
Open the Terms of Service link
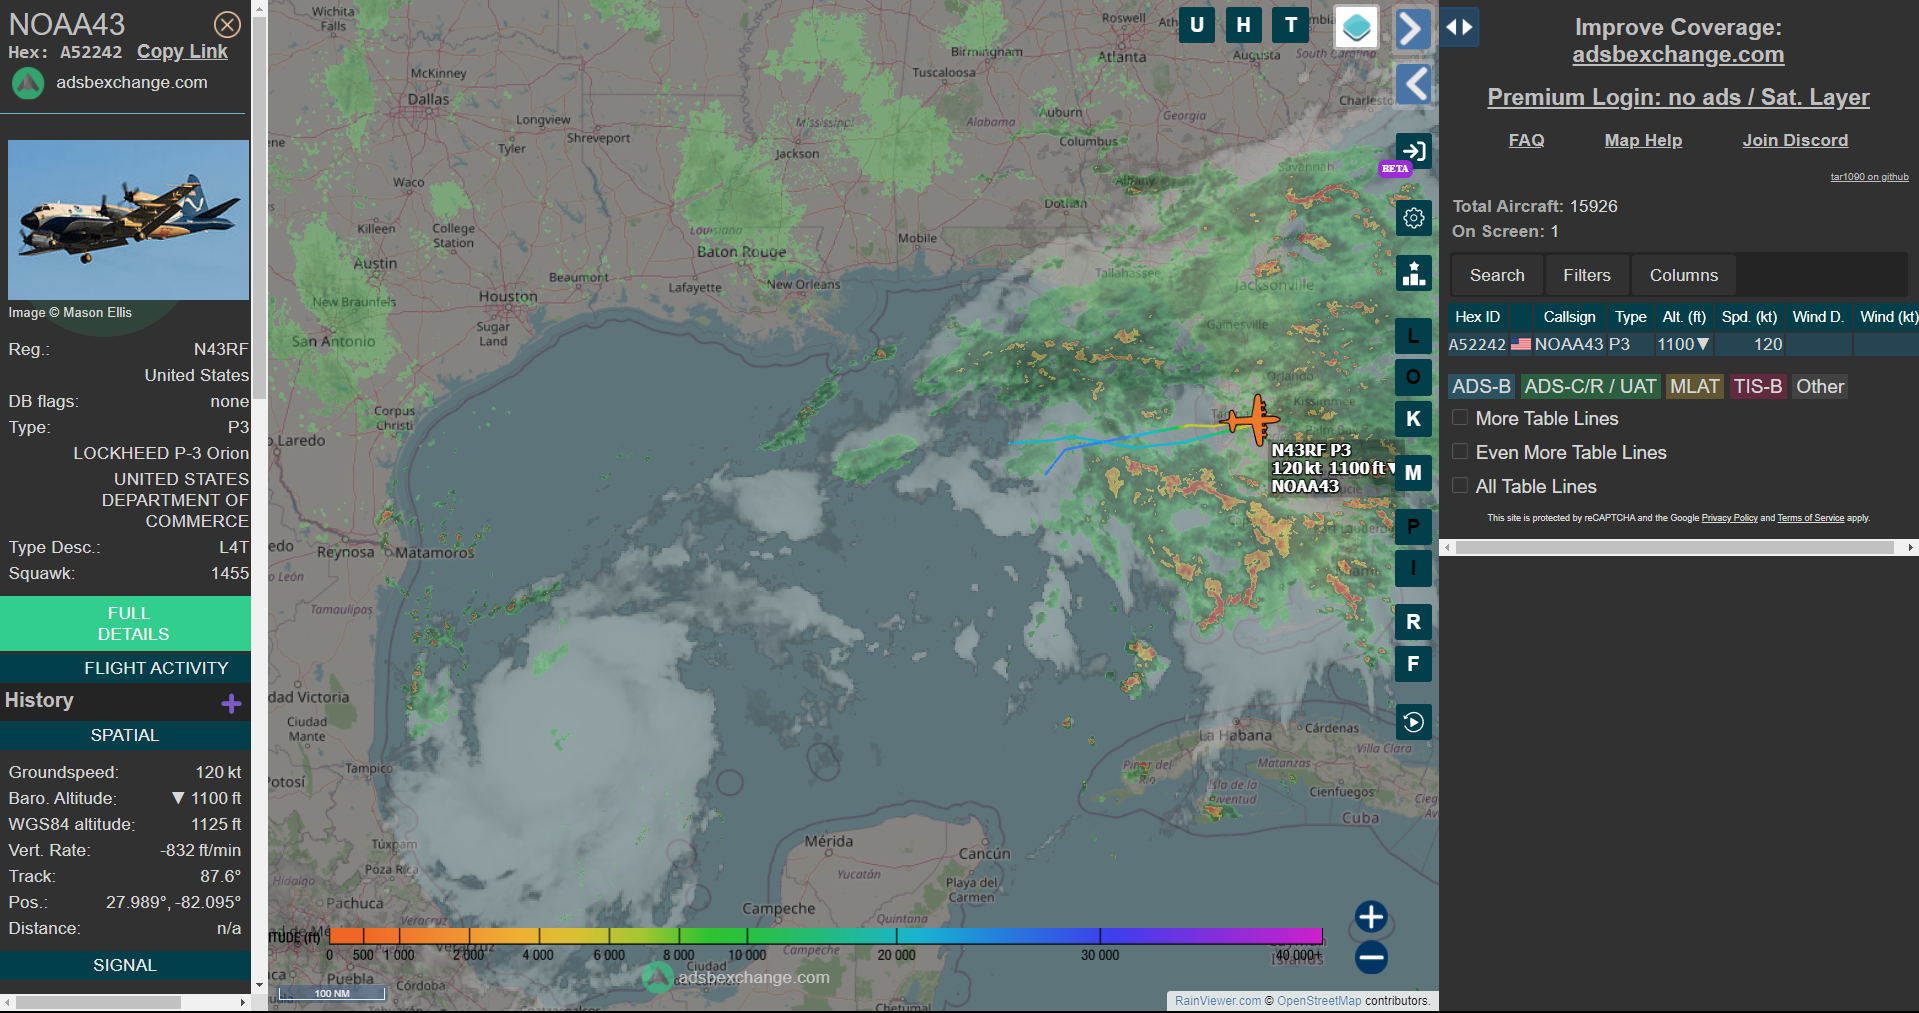[1810, 518]
